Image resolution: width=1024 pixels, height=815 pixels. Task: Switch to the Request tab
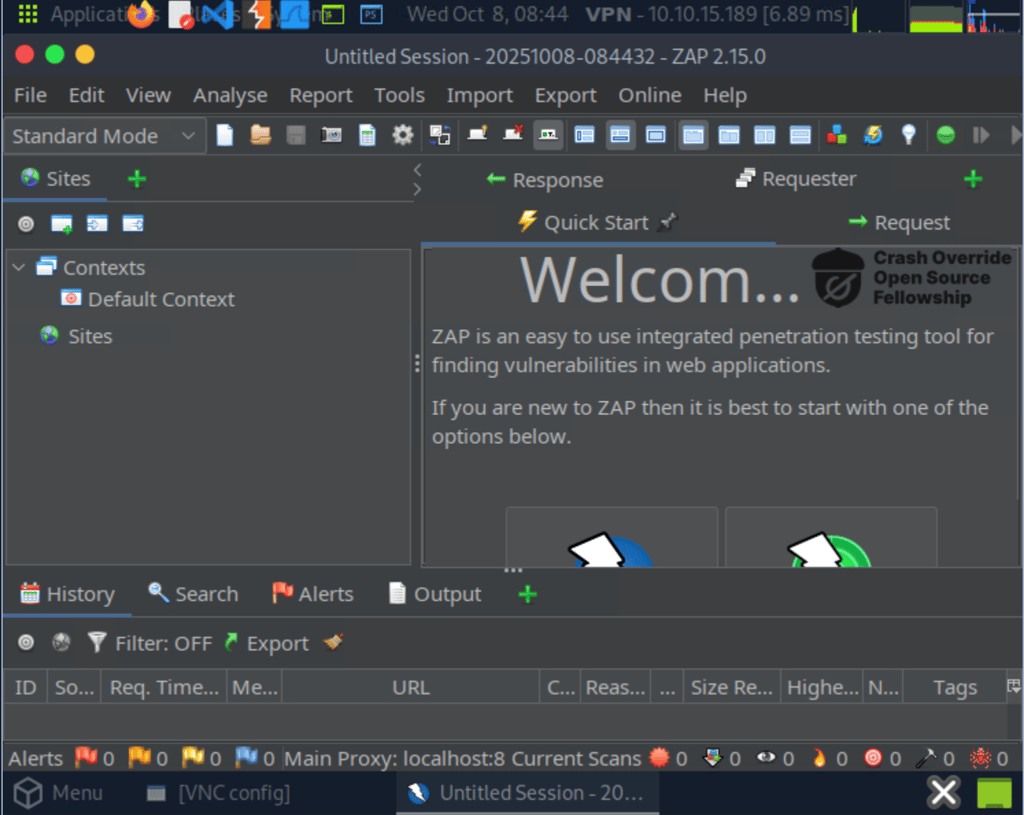pyautogui.click(x=899, y=223)
